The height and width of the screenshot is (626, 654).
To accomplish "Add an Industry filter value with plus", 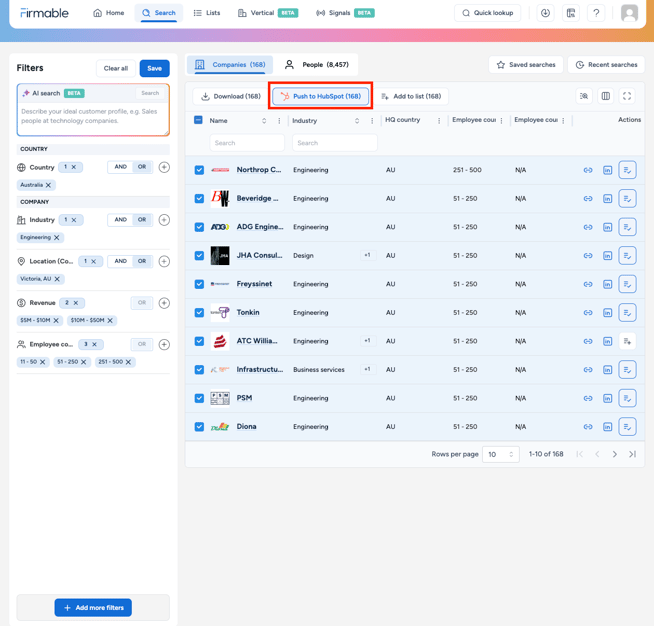I will 164,220.
